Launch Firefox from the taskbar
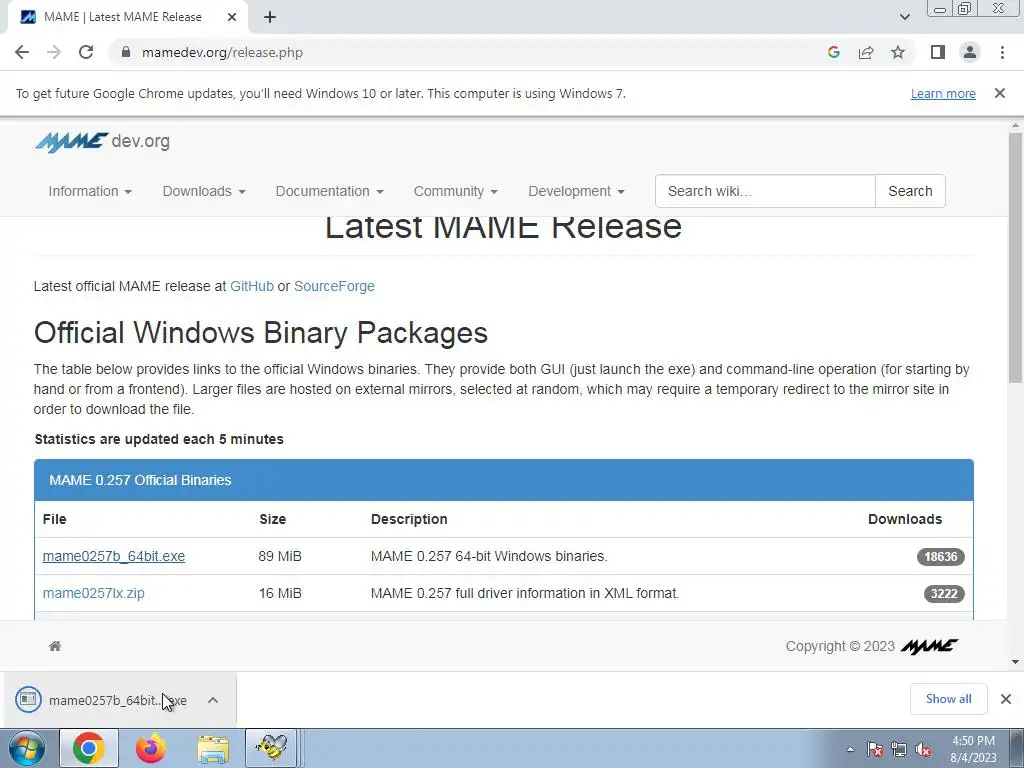Viewport: 1024px width, 768px height. tap(150, 748)
